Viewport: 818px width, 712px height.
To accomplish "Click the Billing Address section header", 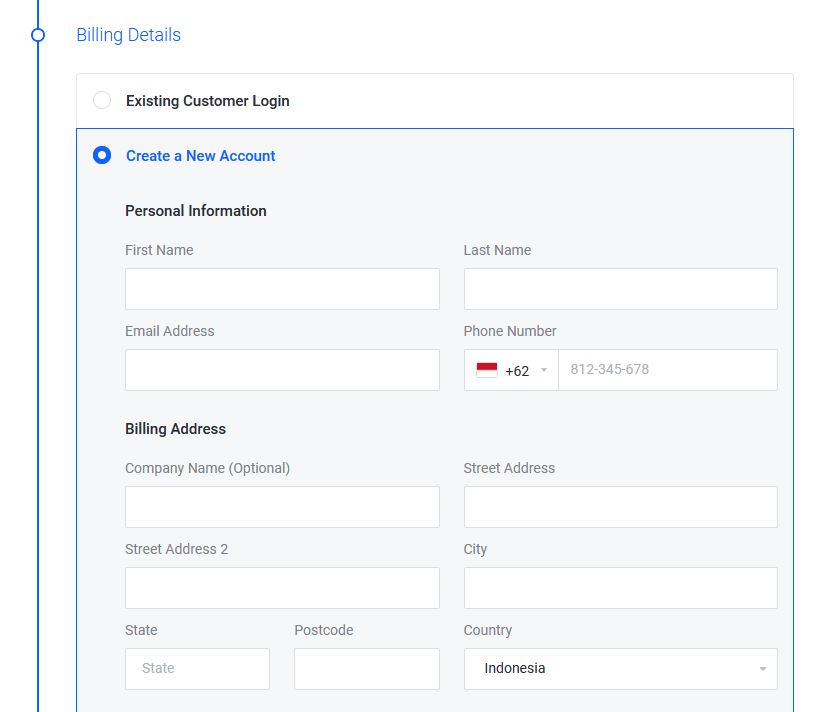I will (175, 428).
